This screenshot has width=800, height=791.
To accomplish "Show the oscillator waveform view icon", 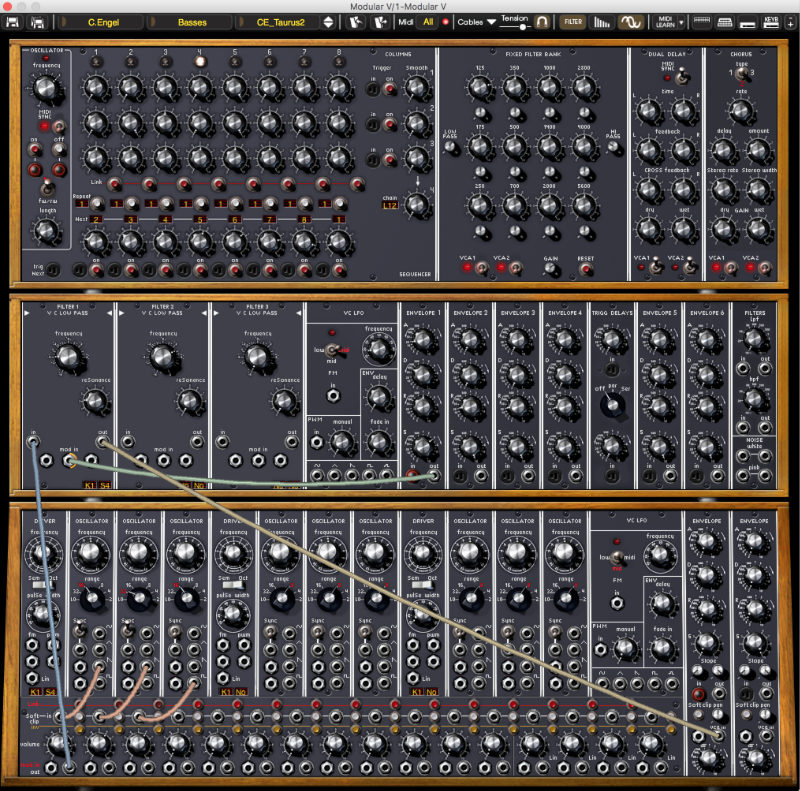I will point(631,22).
